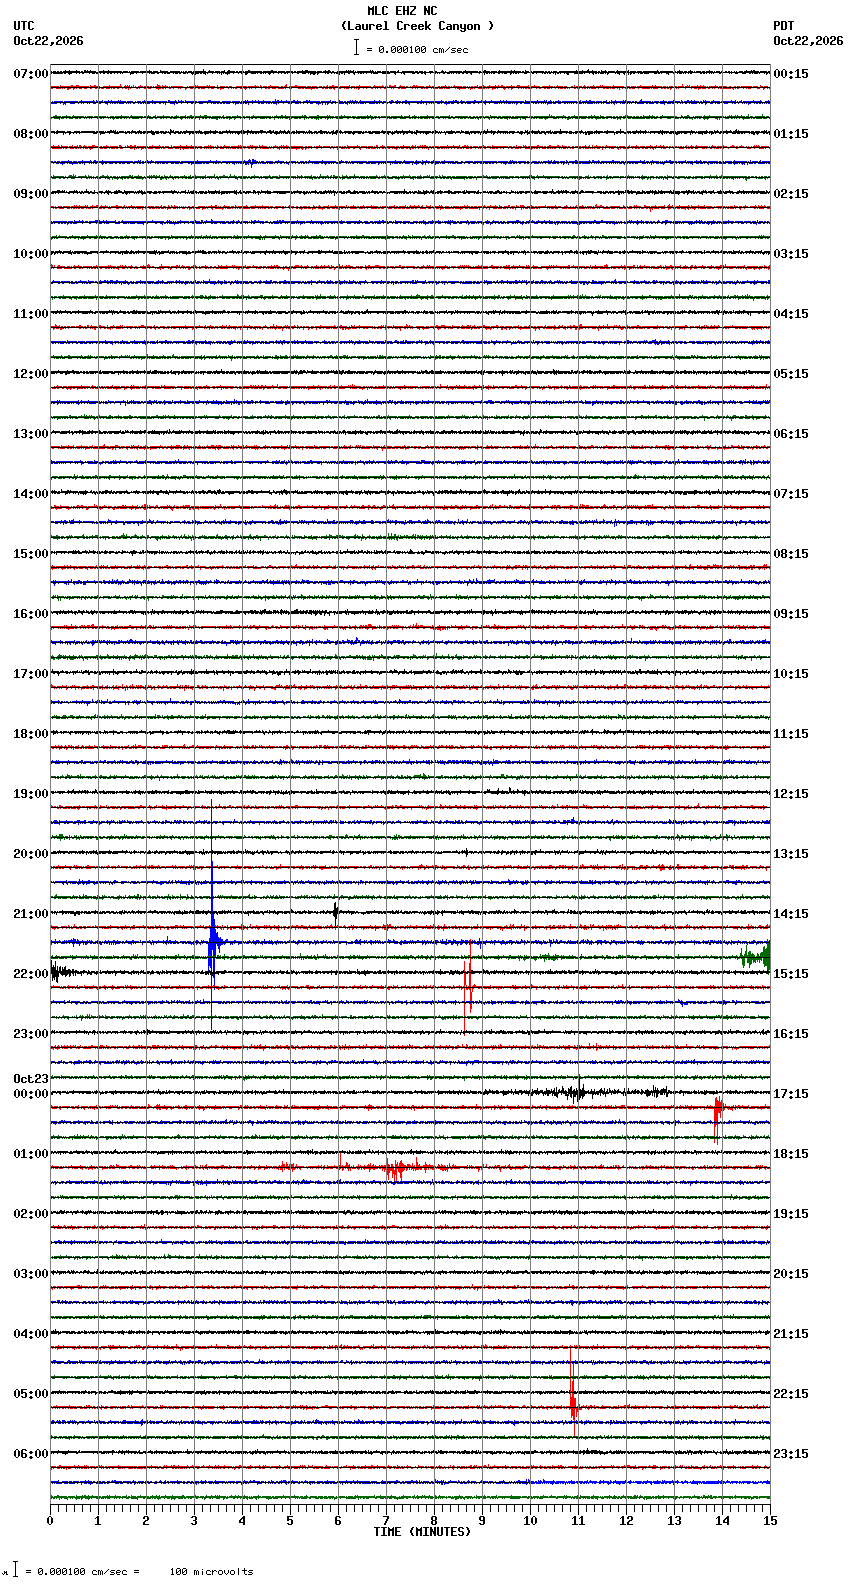This screenshot has height=1584, width=850.
Task: Click the 09:00 UTC time label
Action: (31, 194)
